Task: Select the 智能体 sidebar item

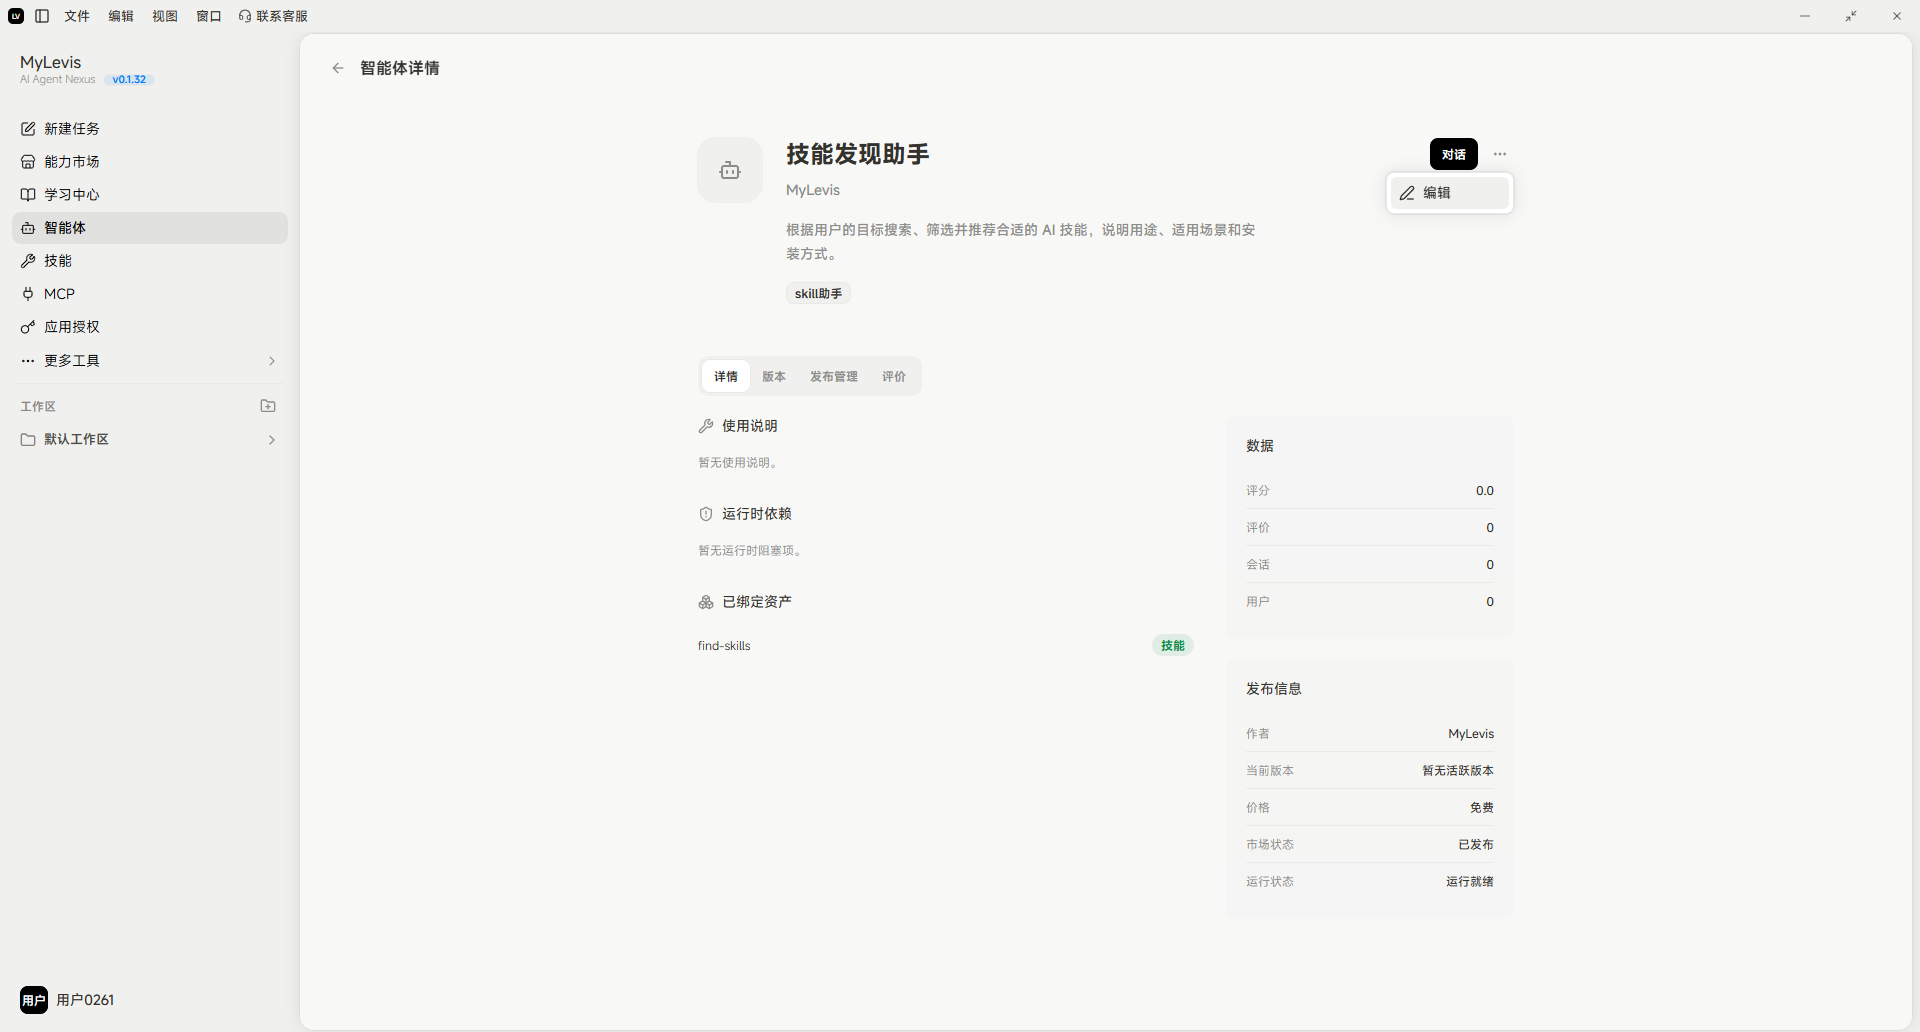Action: [x=150, y=228]
